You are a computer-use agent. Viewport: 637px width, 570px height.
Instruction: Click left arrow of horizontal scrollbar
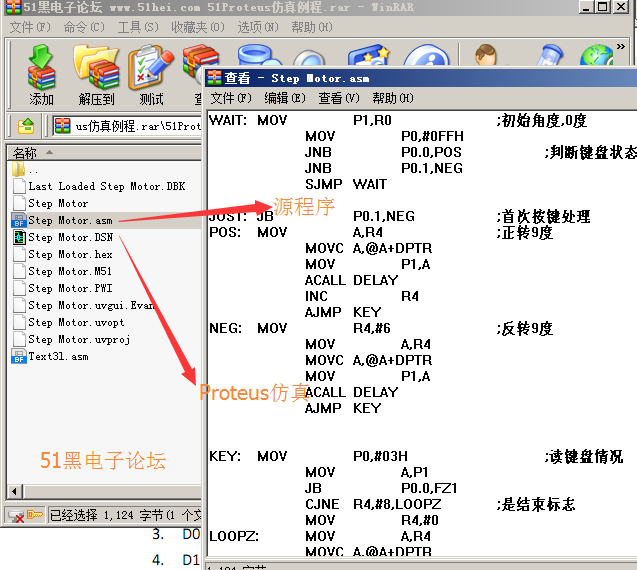[15, 492]
